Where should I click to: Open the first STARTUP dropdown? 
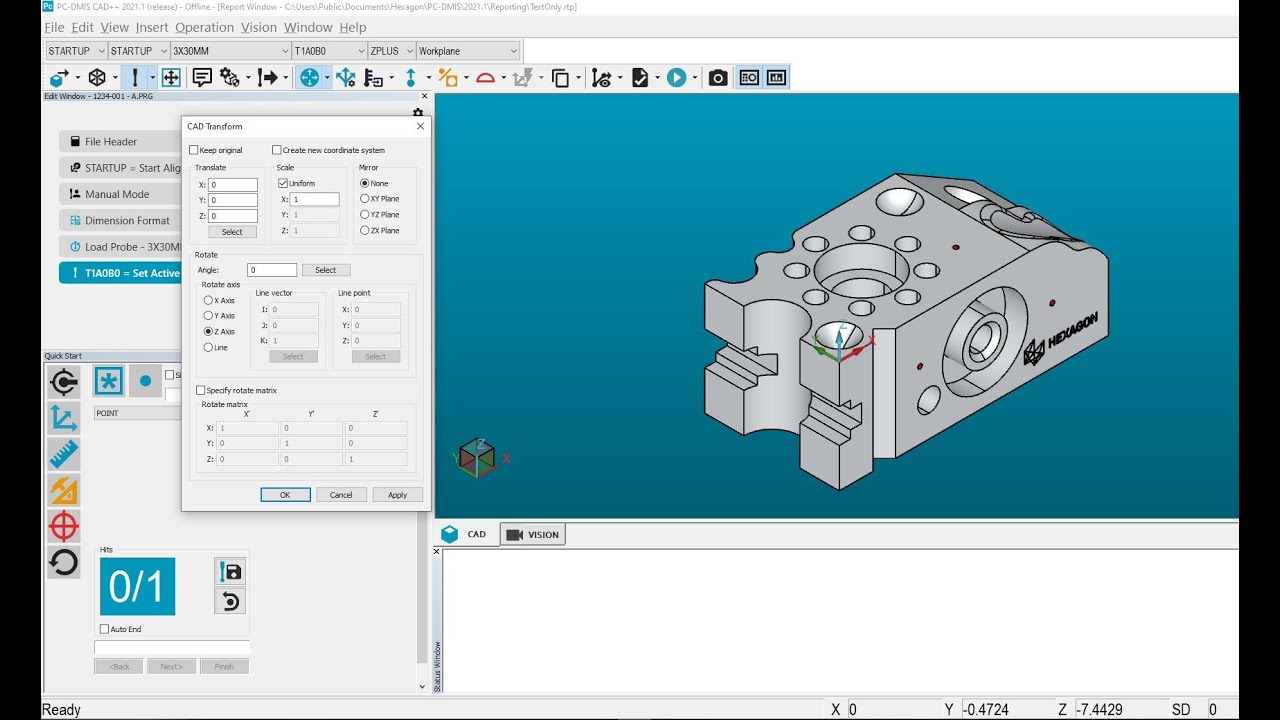click(x=77, y=50)
